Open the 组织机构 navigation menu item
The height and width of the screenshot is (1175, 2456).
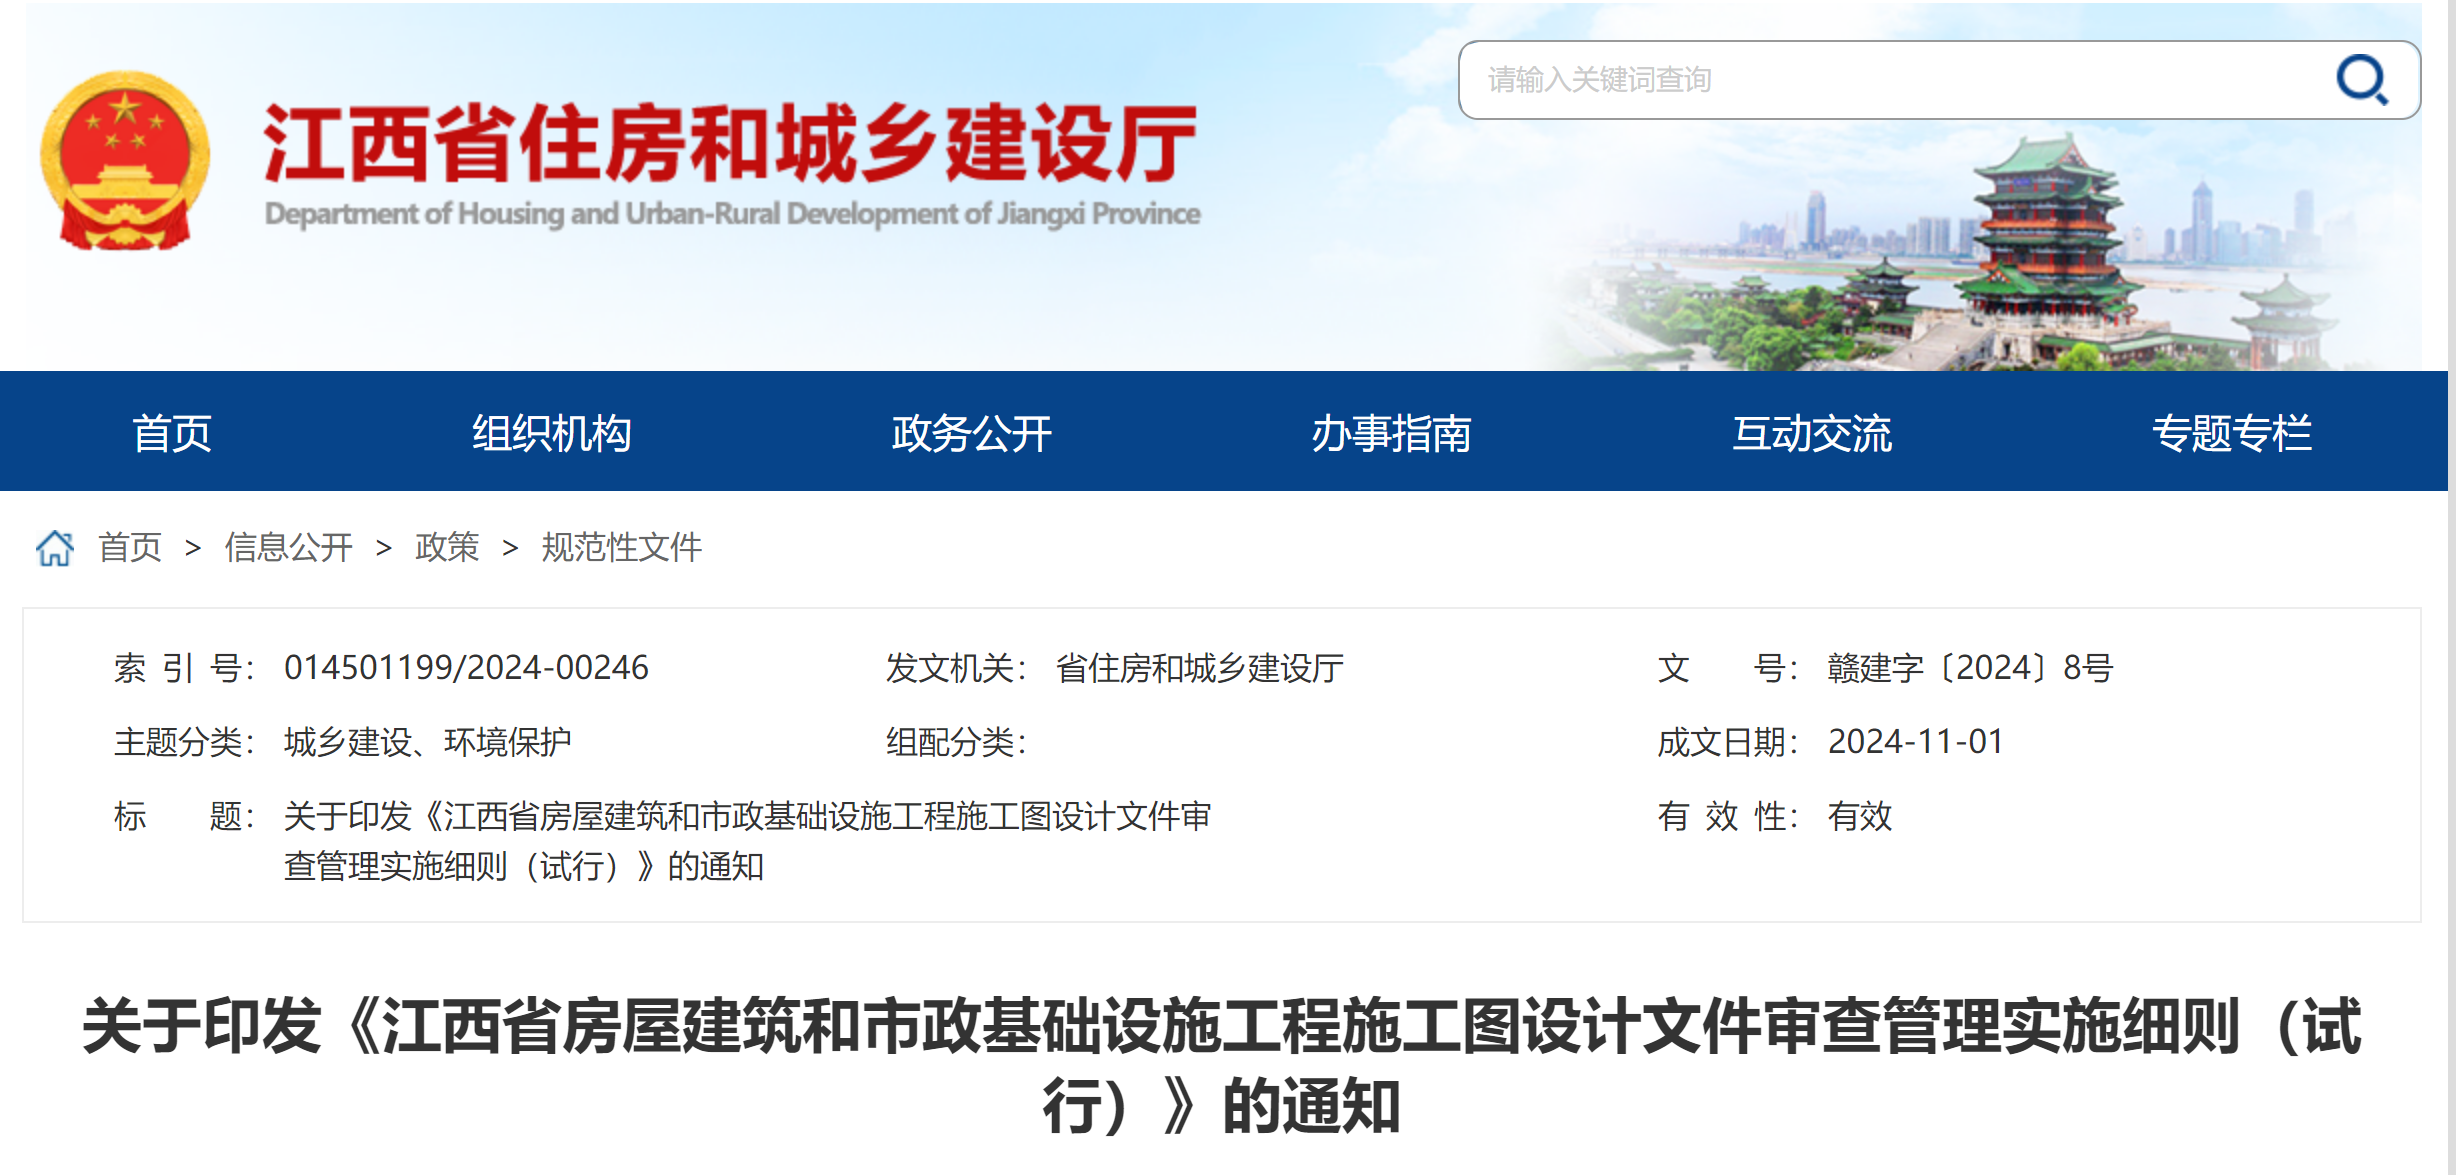pyautogui.click(x=552, y=433)
